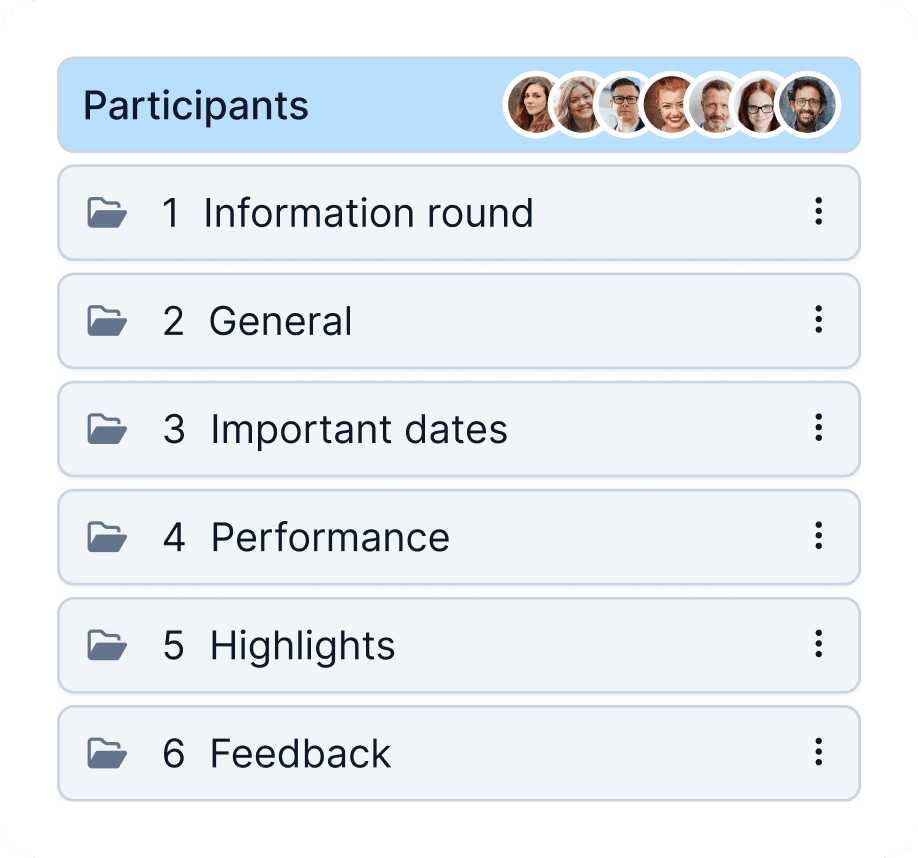The height and width of the screenshot is (858, 918).
Task: Click the folder icon beside Performance
Action: (107, 537)
